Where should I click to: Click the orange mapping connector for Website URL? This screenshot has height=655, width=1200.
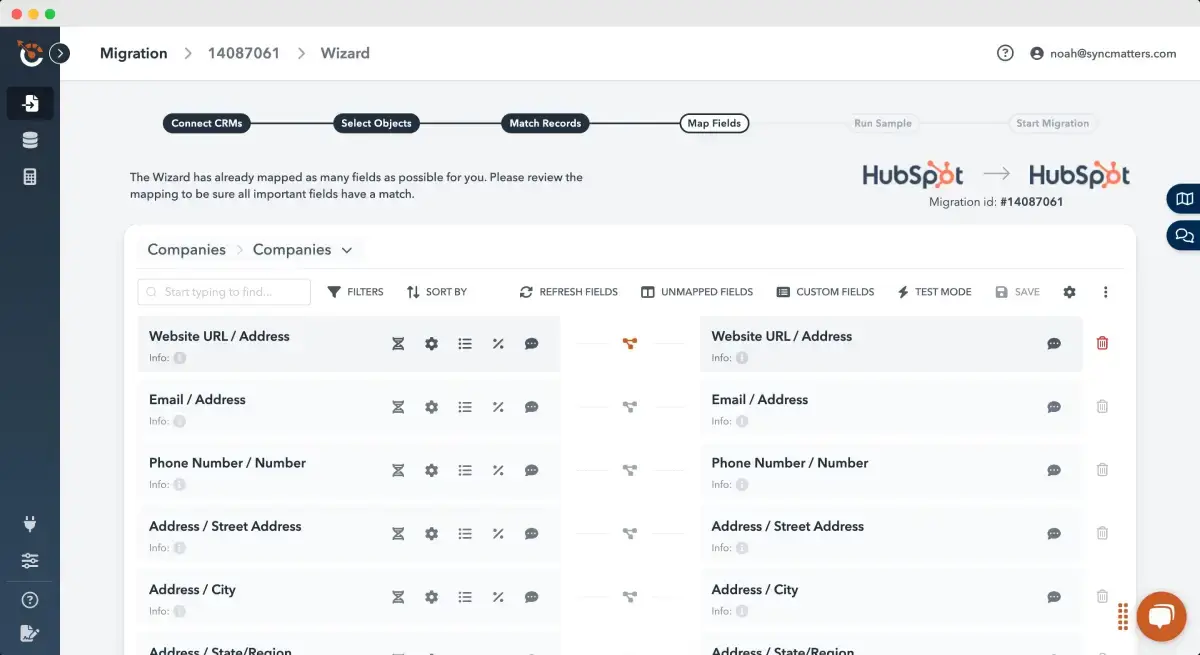(629, 344)
